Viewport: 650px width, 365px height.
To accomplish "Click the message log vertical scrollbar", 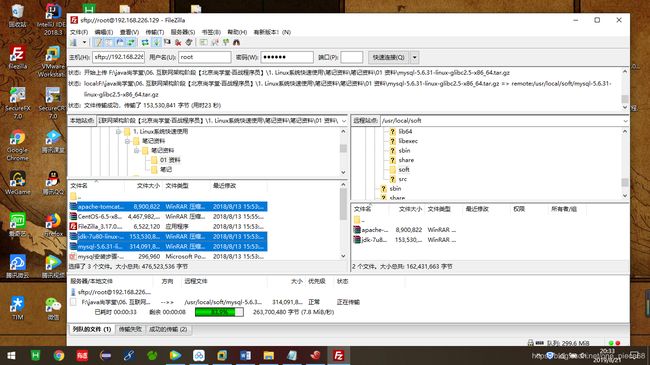I will (625, 89).
